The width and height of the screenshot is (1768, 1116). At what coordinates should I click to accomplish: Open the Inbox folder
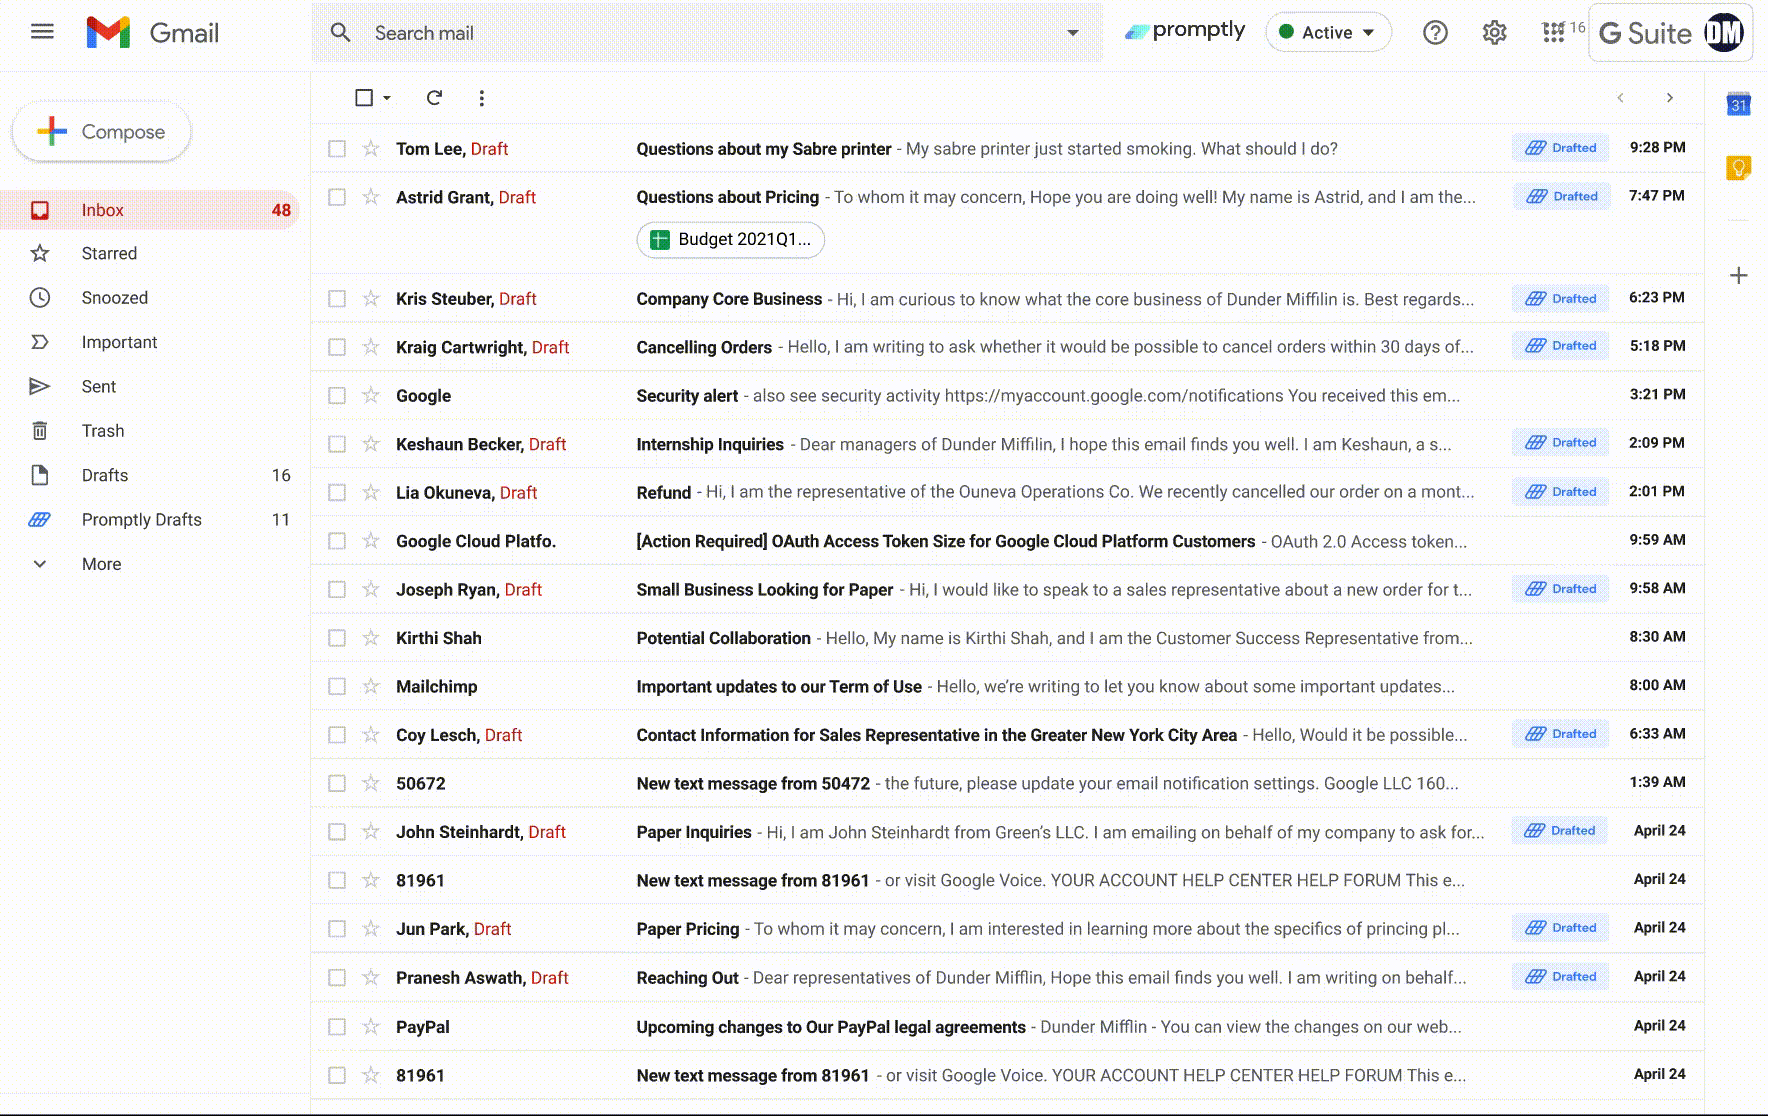150,210
